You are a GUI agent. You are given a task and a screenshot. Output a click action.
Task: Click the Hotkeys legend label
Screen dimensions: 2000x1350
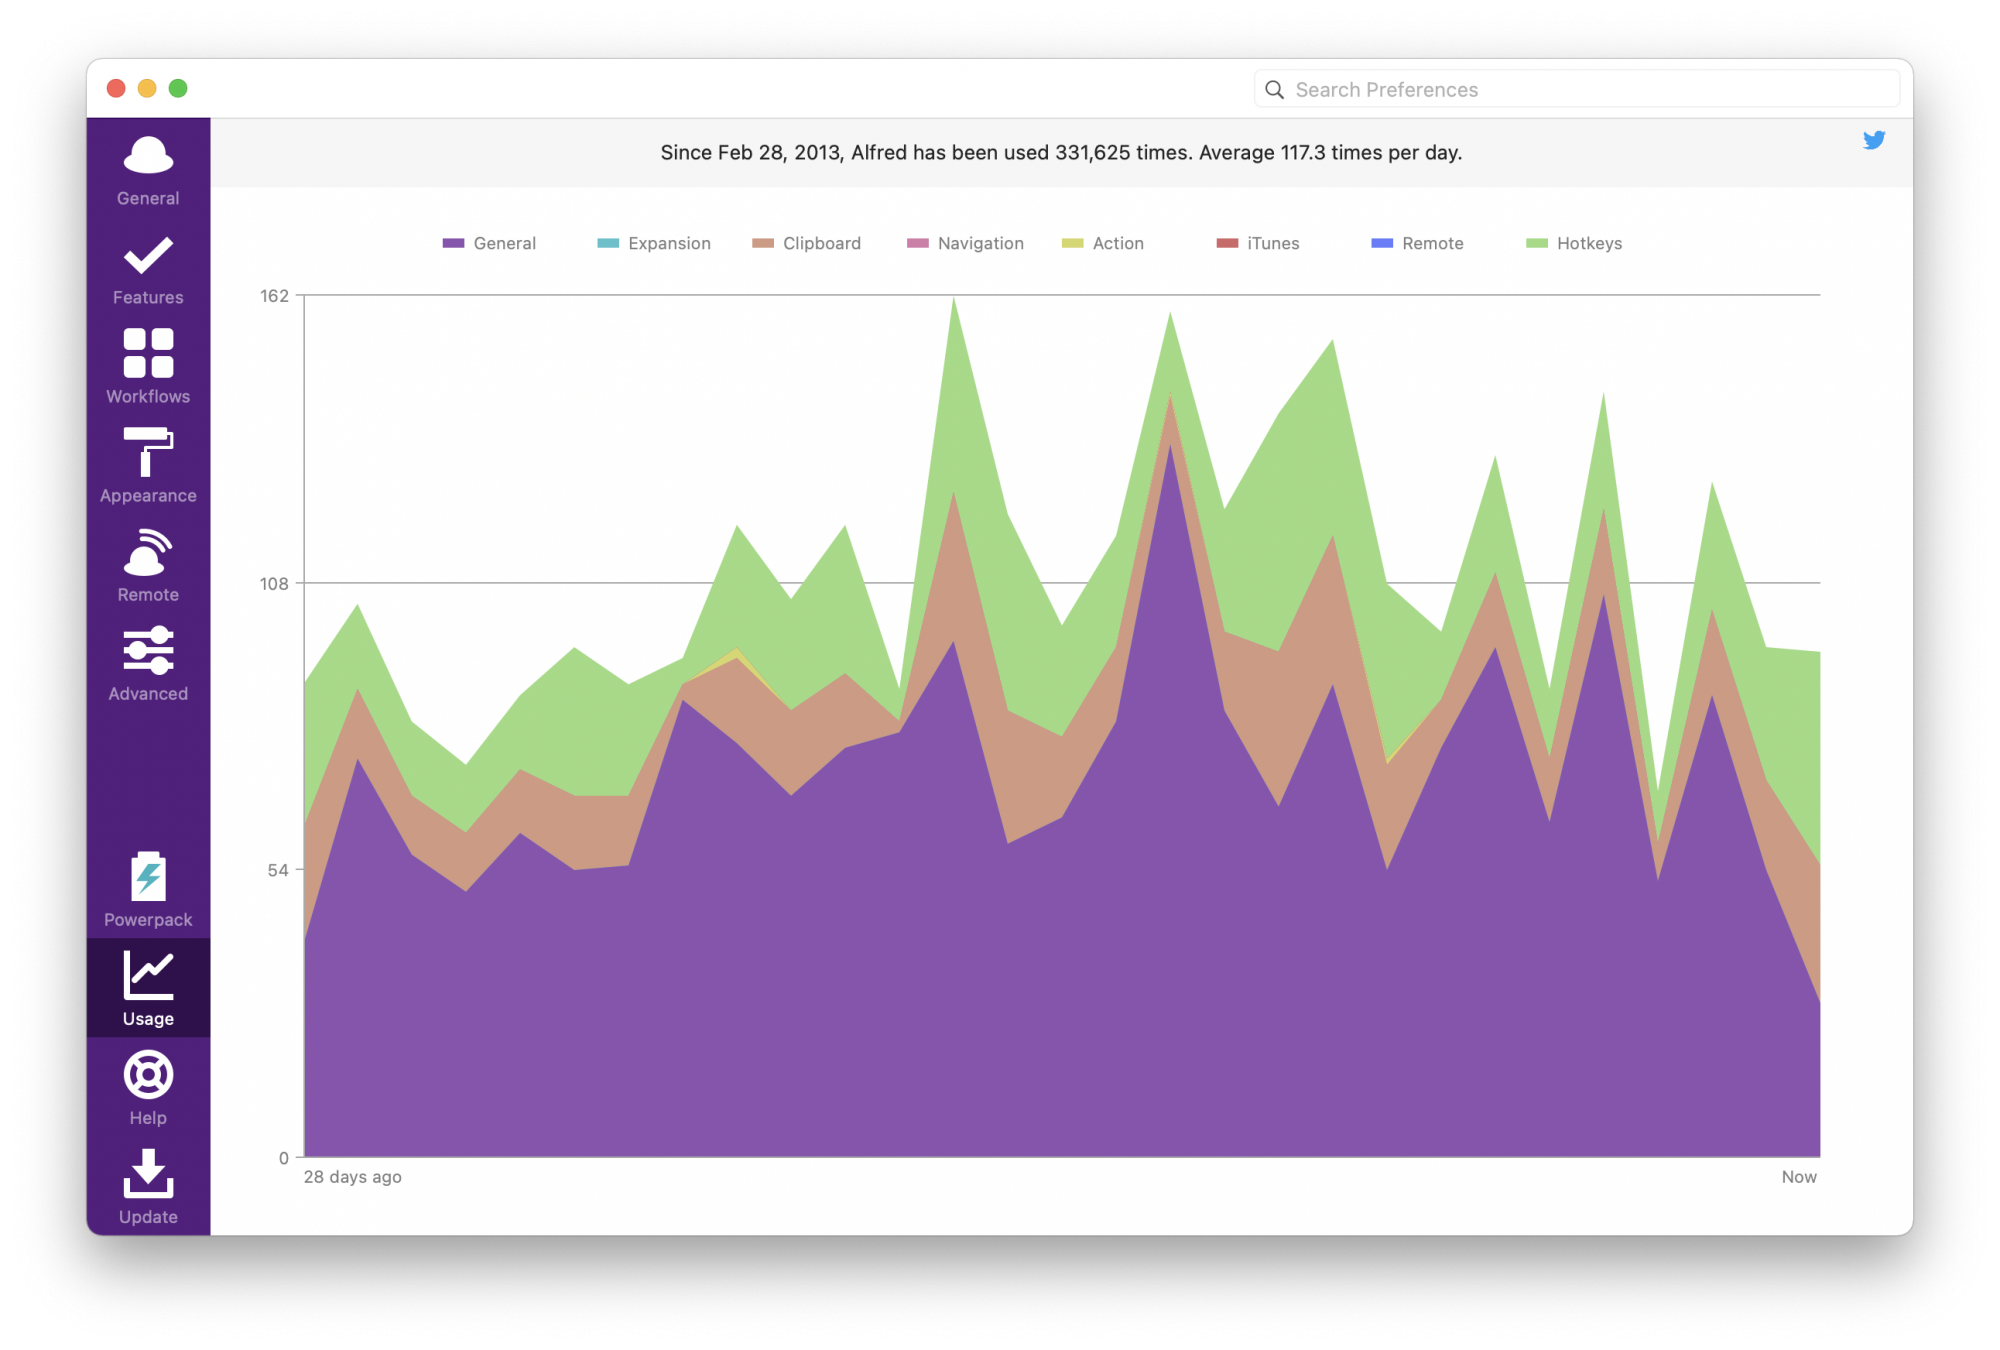point(1589,243)
